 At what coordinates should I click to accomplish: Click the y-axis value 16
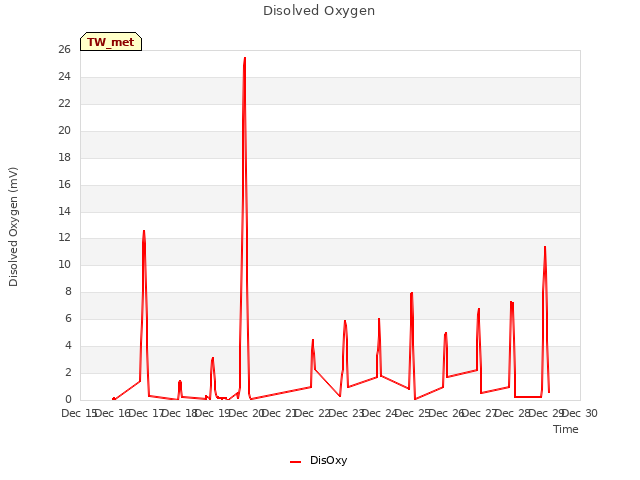coord(64,184)
